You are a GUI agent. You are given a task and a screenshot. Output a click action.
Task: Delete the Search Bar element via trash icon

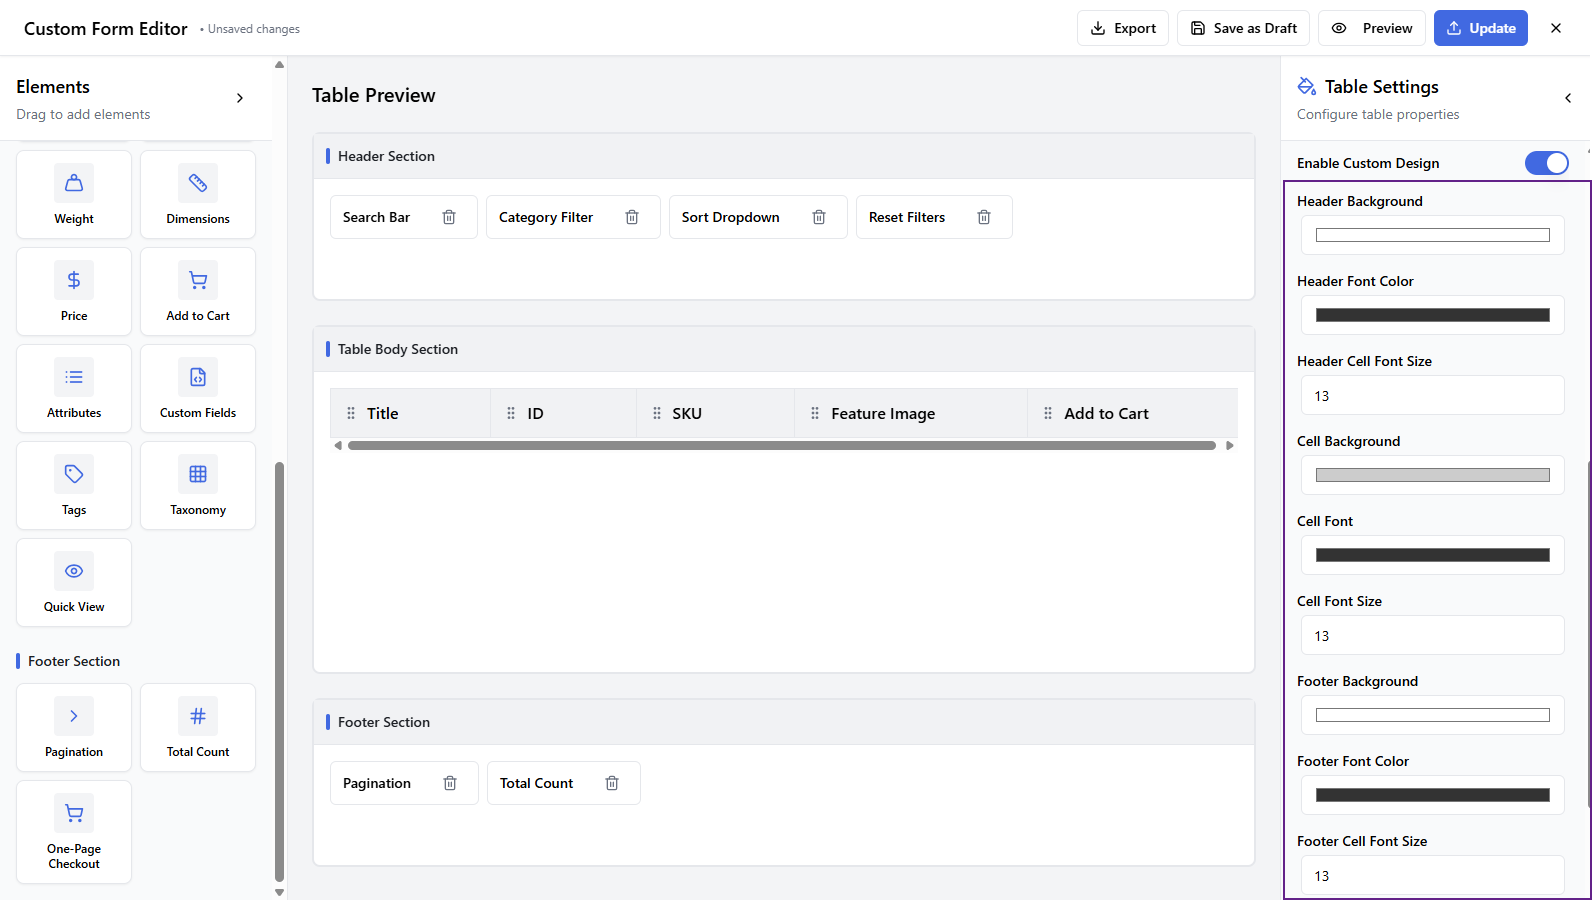(x=449, y=217)
